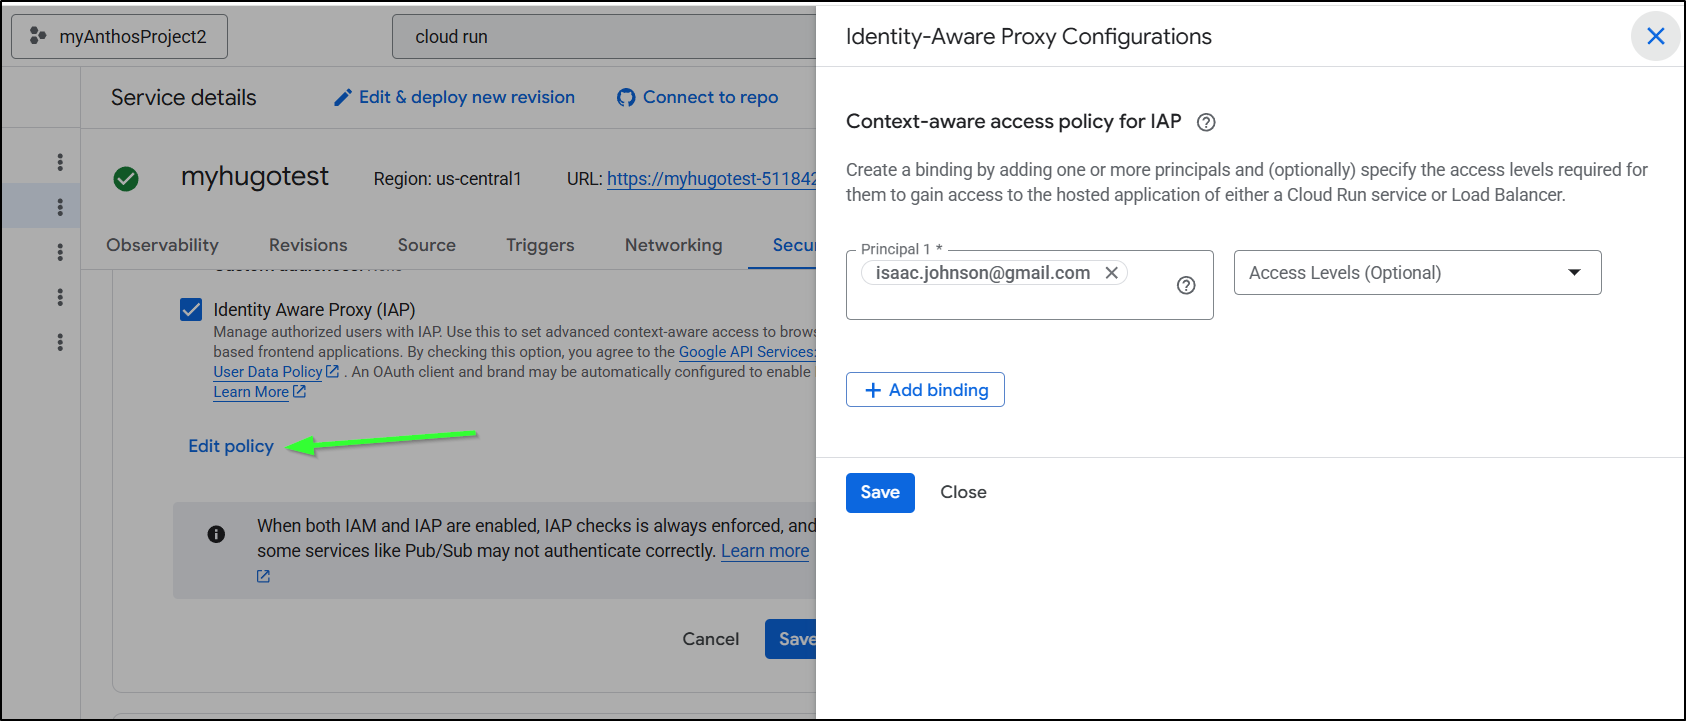Click the green service status checkmark icon
This screenshot has width=1686, height=721.
[x=126, y=179]
